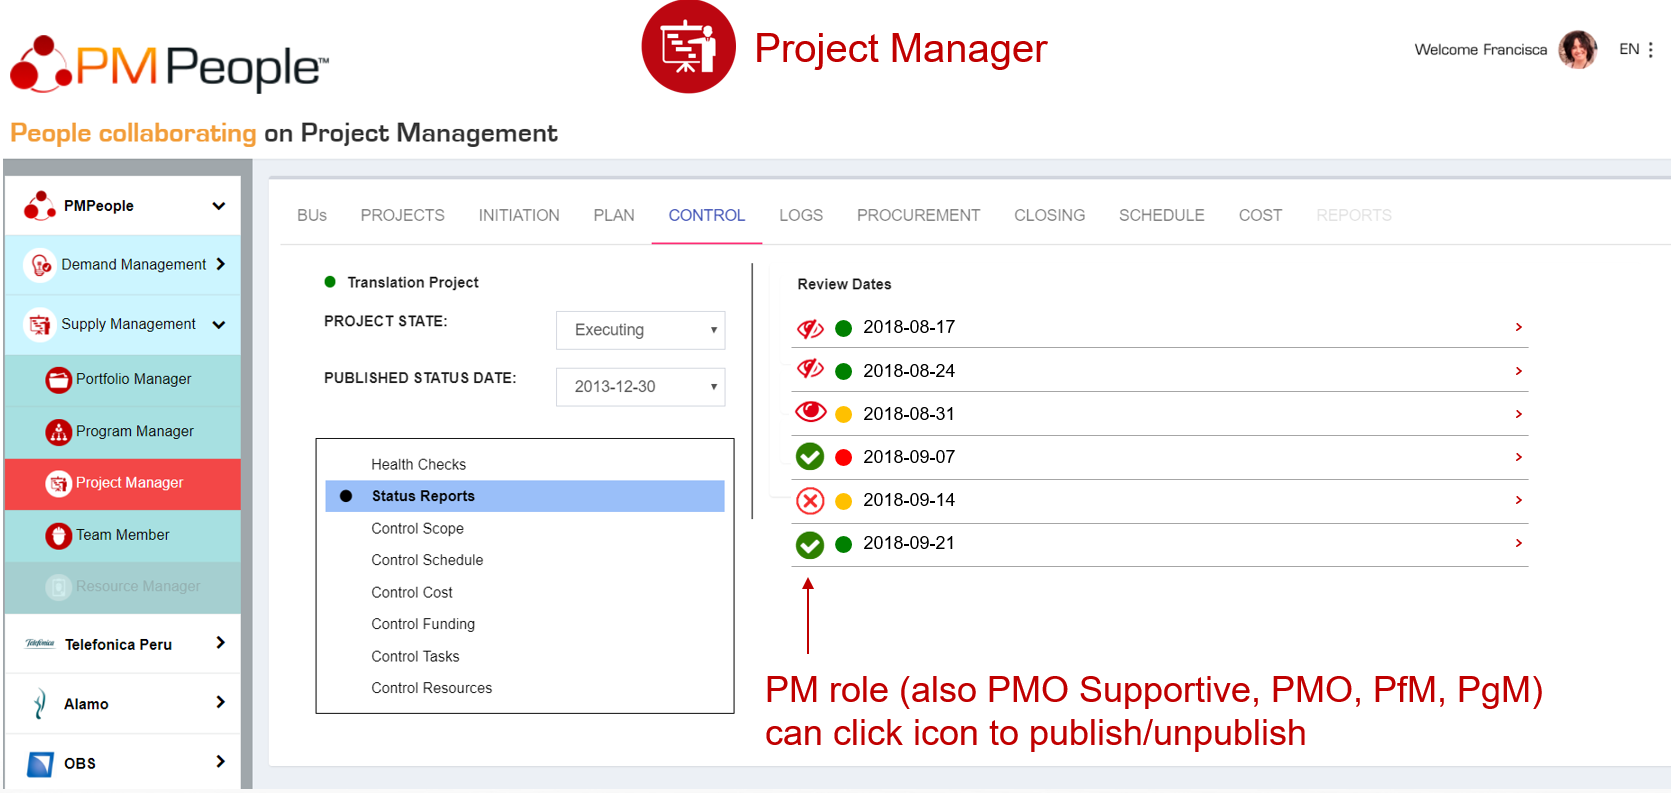Click the green dot beside Translation Project
Screen dimensions: 1671x793
pyautogui.click(x=330, y=282)
